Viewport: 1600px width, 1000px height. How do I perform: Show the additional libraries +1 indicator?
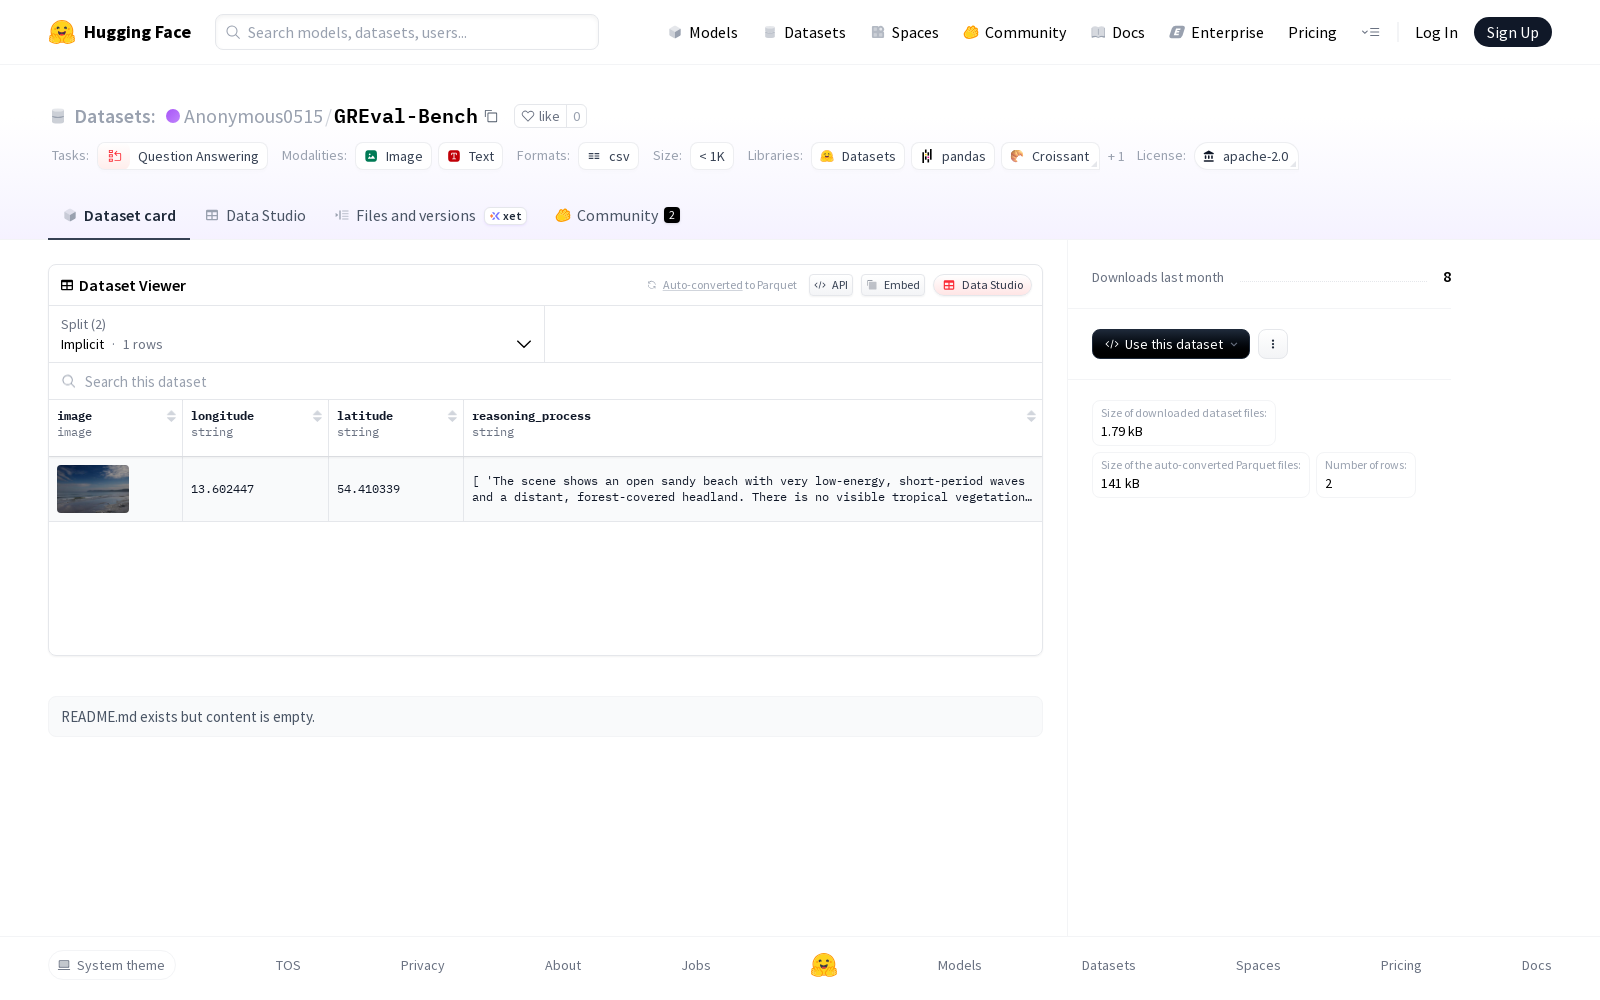click(x=1116, y=156)
